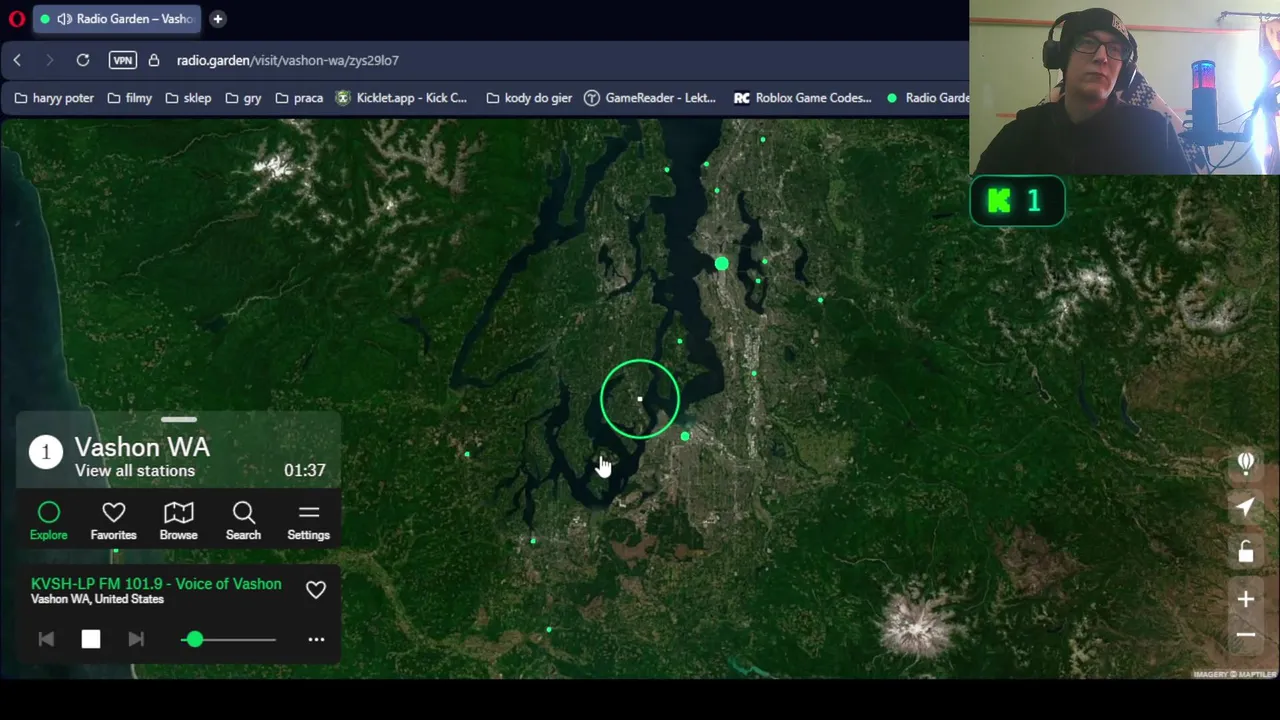The image size is (1280, 720).
Task: Open the Settings tab
Action: 308,521
